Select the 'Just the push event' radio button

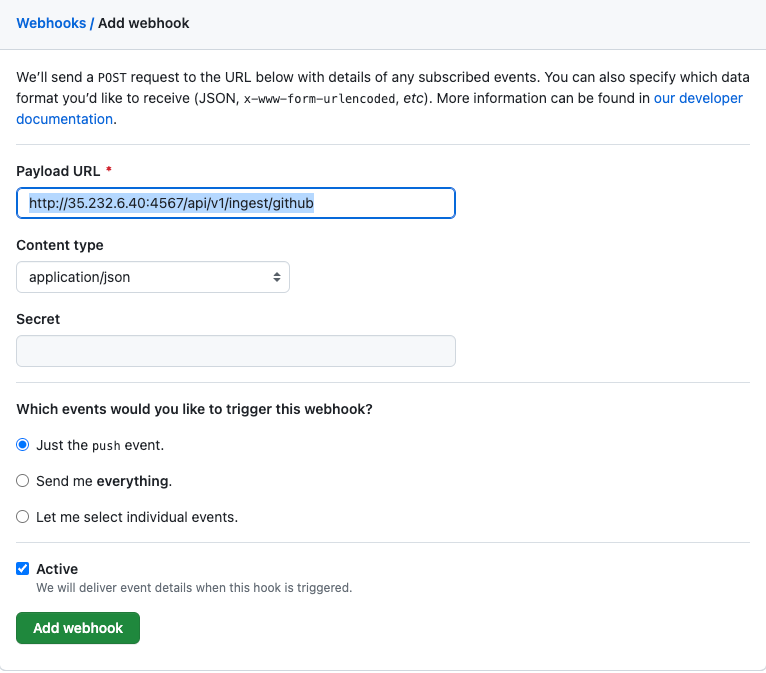point(22,444)
